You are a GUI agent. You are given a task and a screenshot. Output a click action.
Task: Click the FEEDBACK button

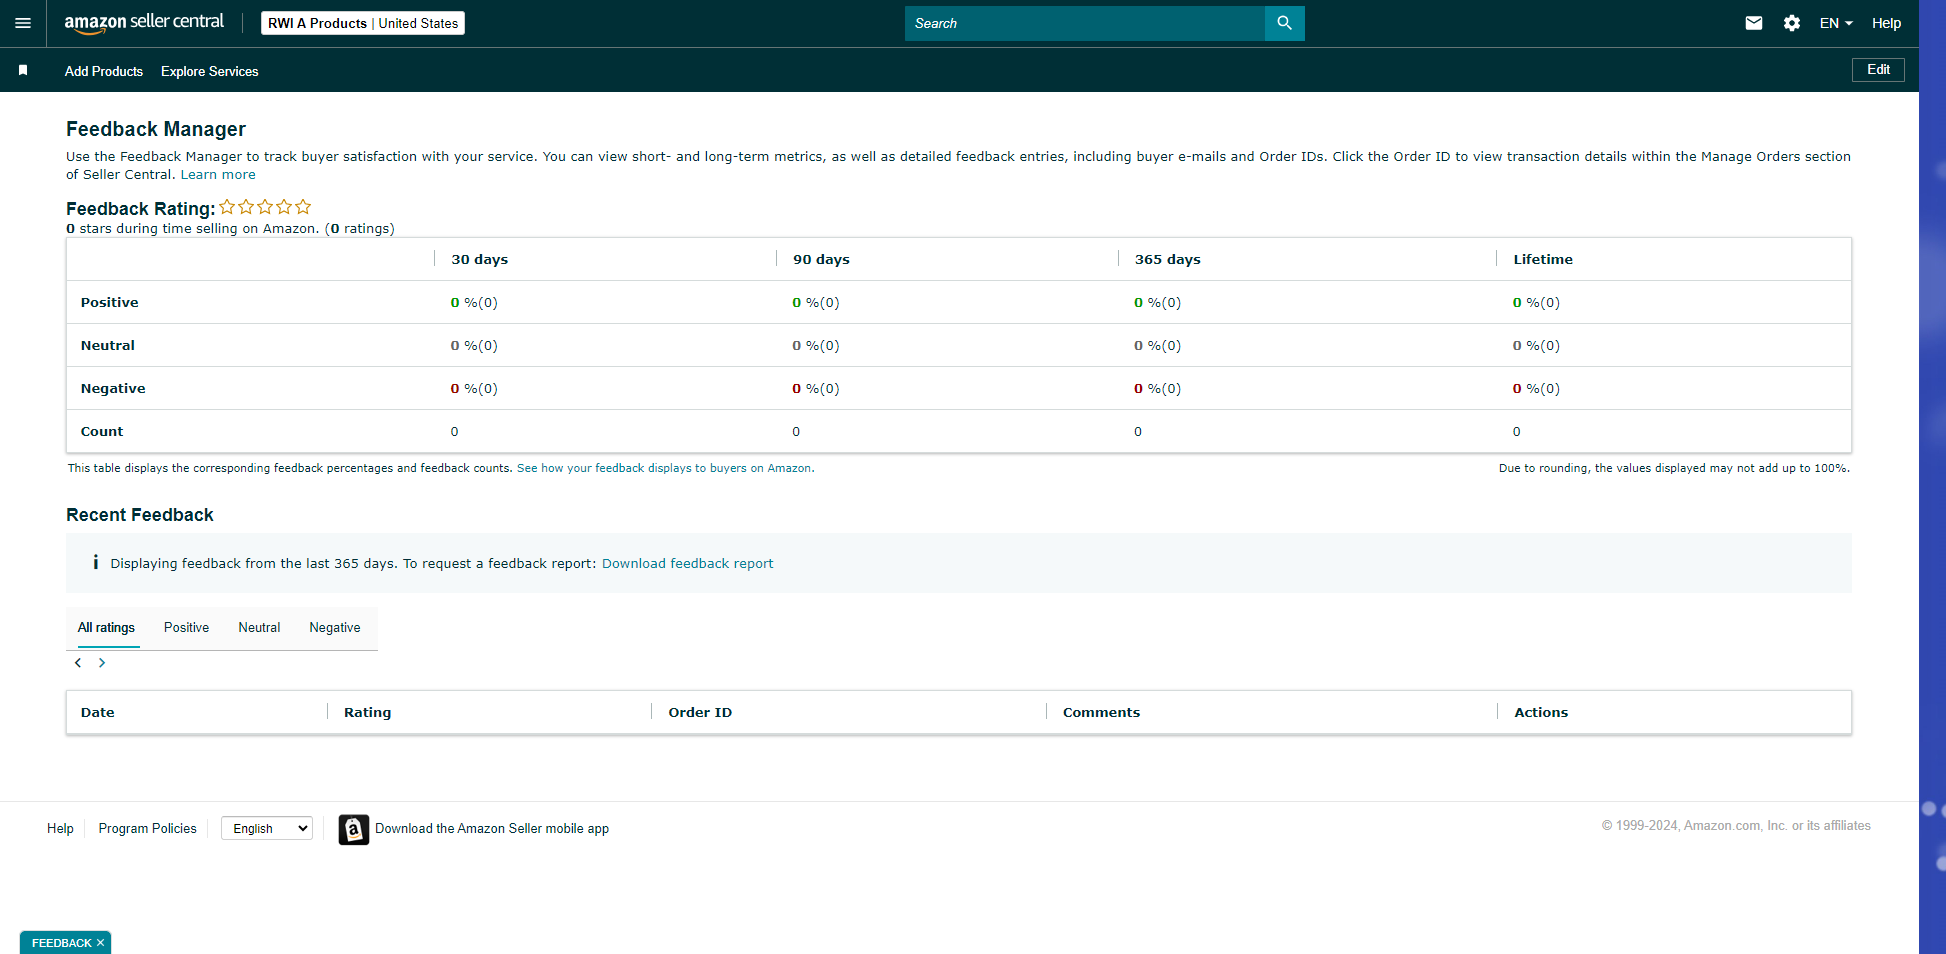[61, 943]
